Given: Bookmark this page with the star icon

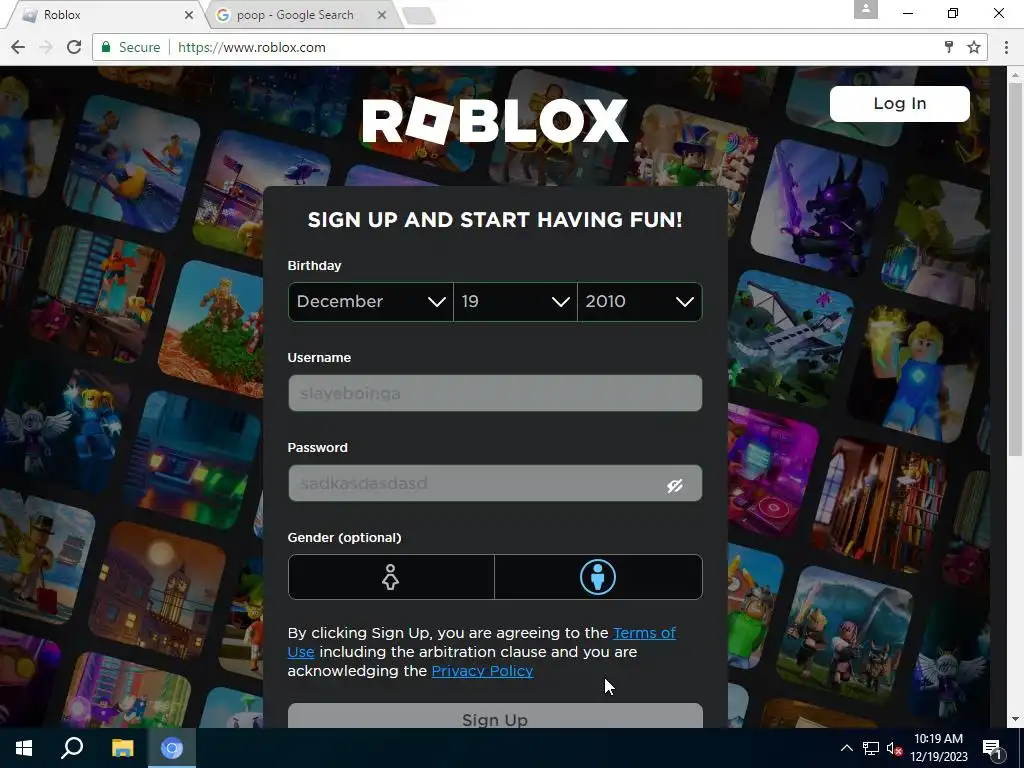Looking at the screenshot, I should click(x=974, y=47).
